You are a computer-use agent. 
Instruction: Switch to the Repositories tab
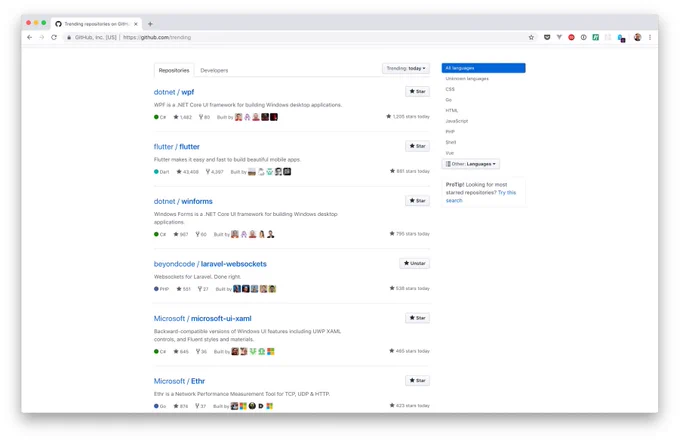[174, 70]
